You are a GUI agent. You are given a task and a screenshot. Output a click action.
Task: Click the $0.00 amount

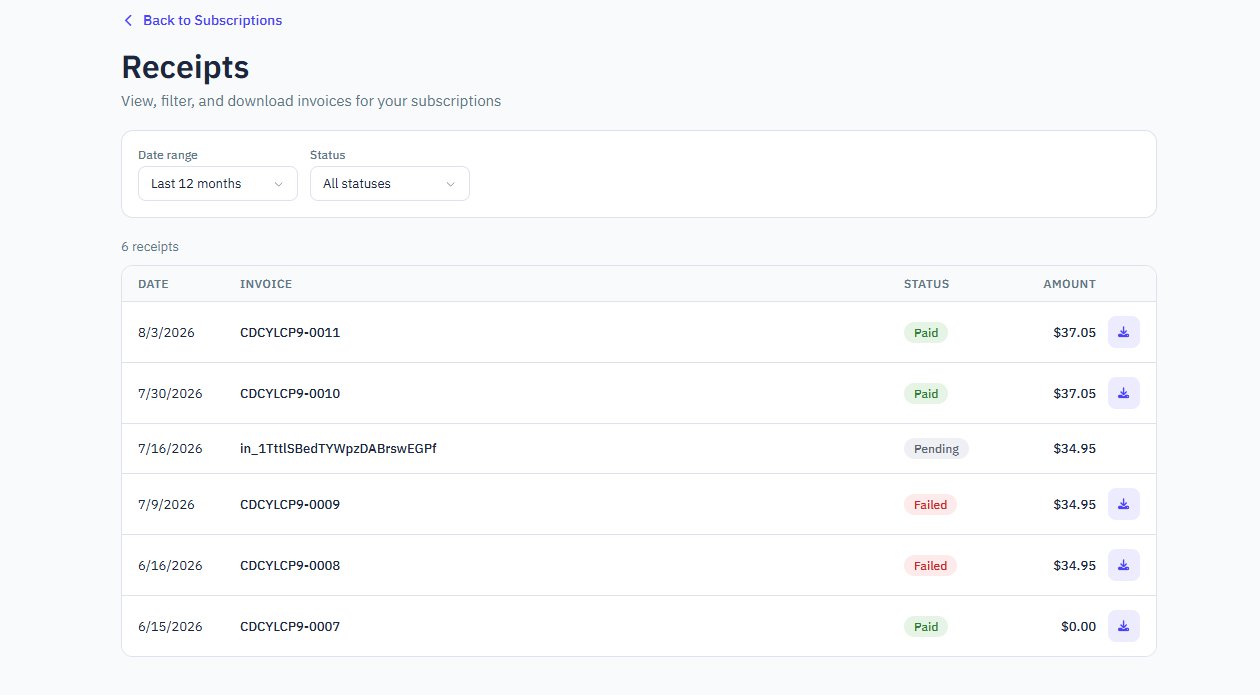[1078, 626]
